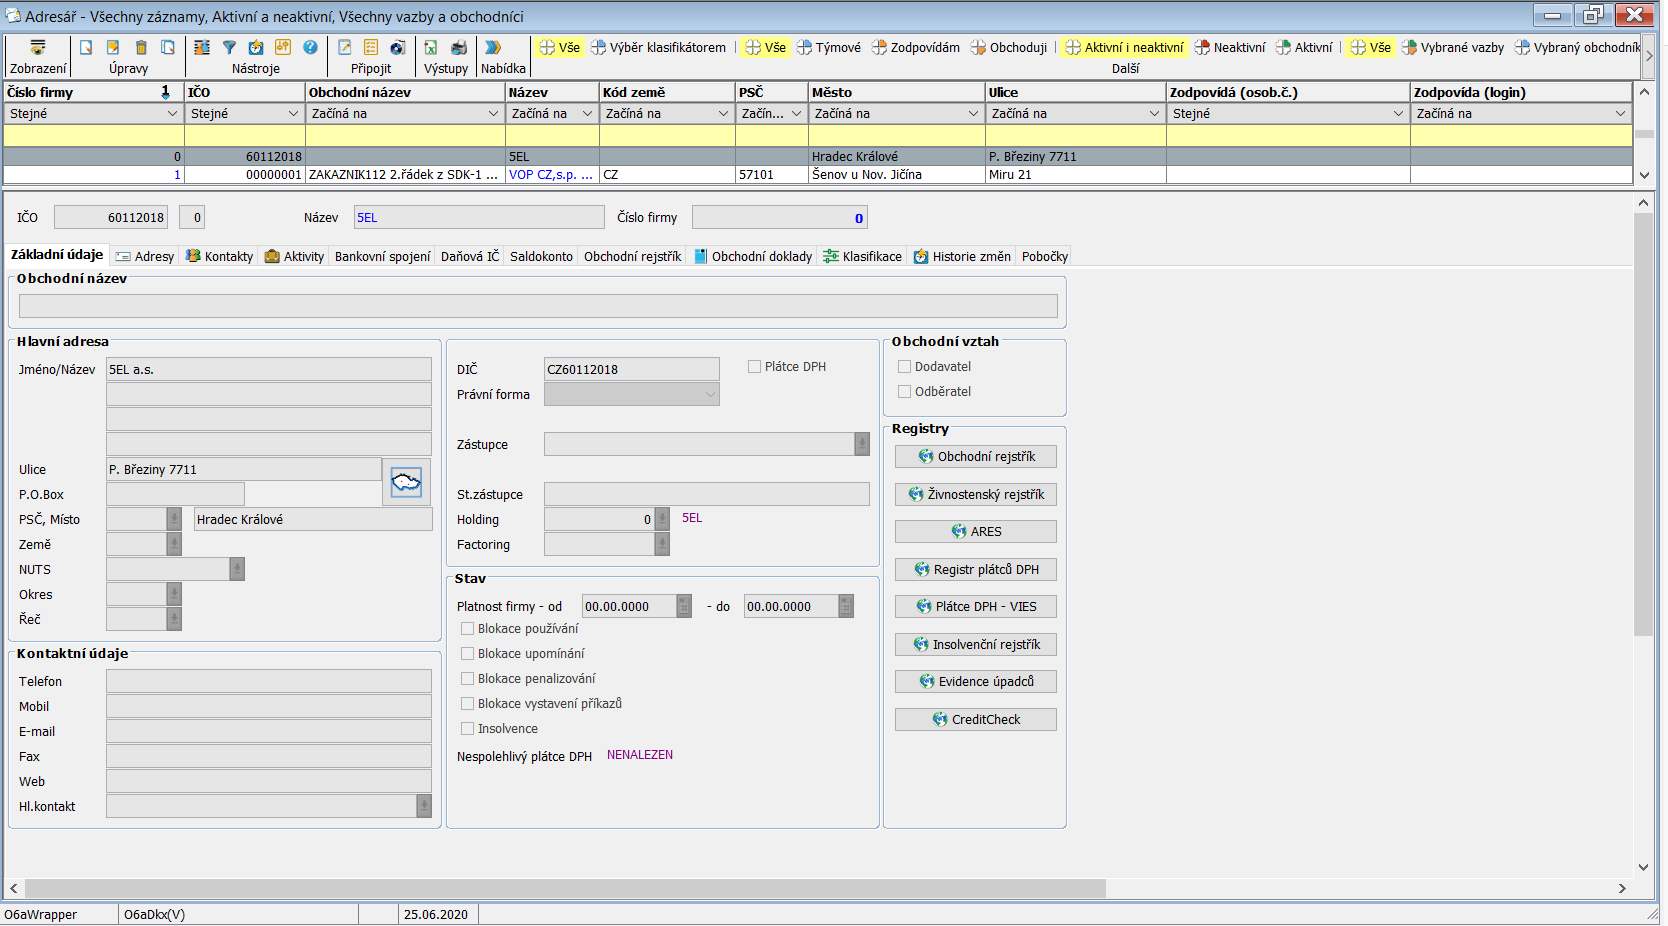The image size is (1668, 926).
Task: Toggle the Insolvence checkbox
Action: point(467,729)
